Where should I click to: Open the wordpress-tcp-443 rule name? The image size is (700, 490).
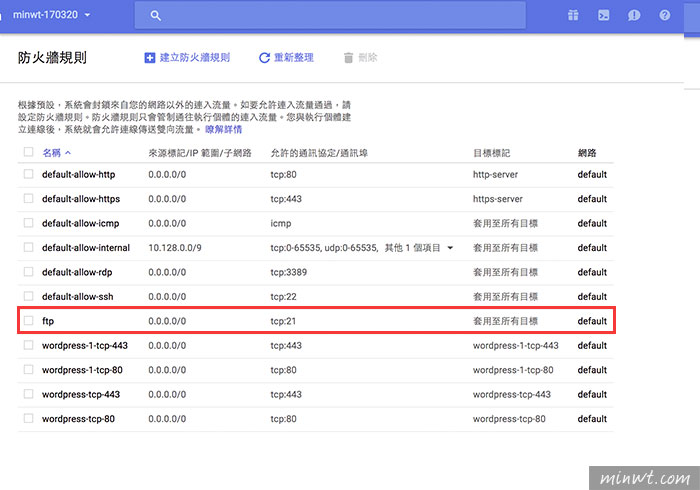coord(81,394)
